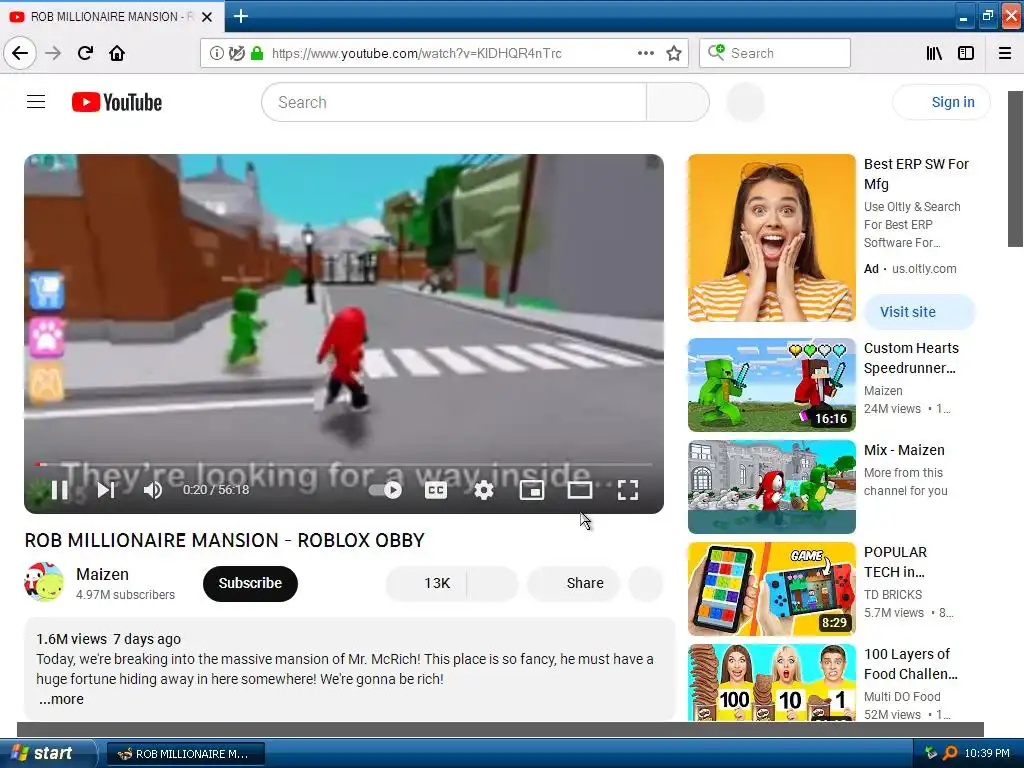Open the browser home page

pos(117,53)
